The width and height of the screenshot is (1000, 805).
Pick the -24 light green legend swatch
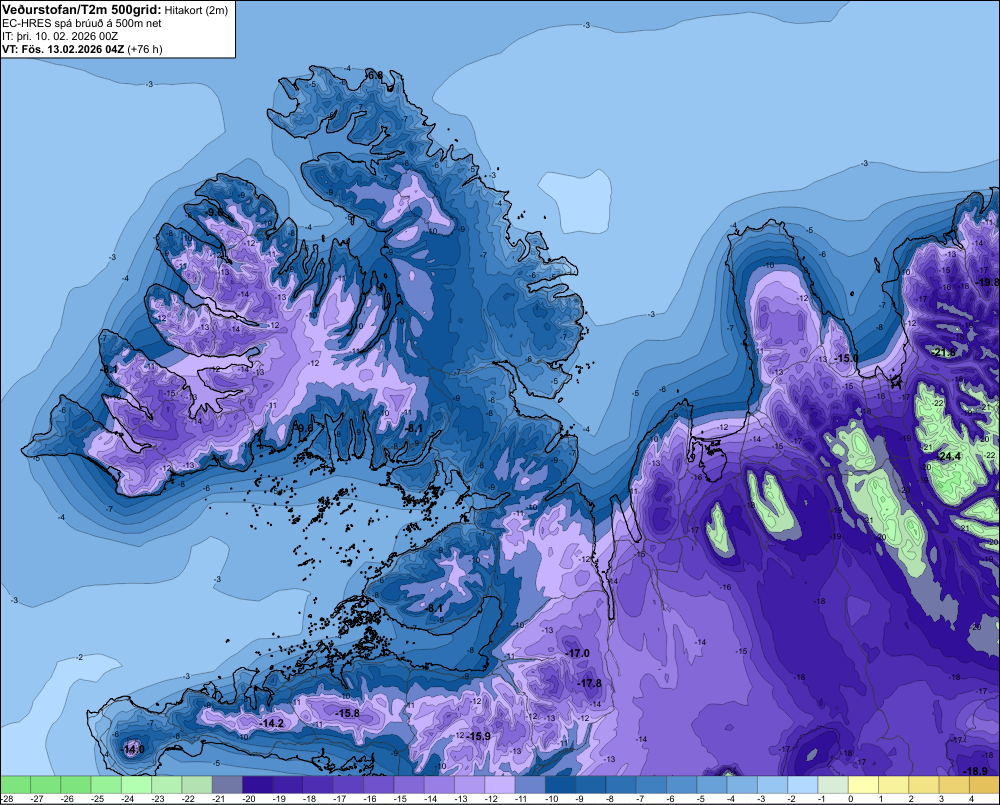pyautogui.click(x=136, y=785)
